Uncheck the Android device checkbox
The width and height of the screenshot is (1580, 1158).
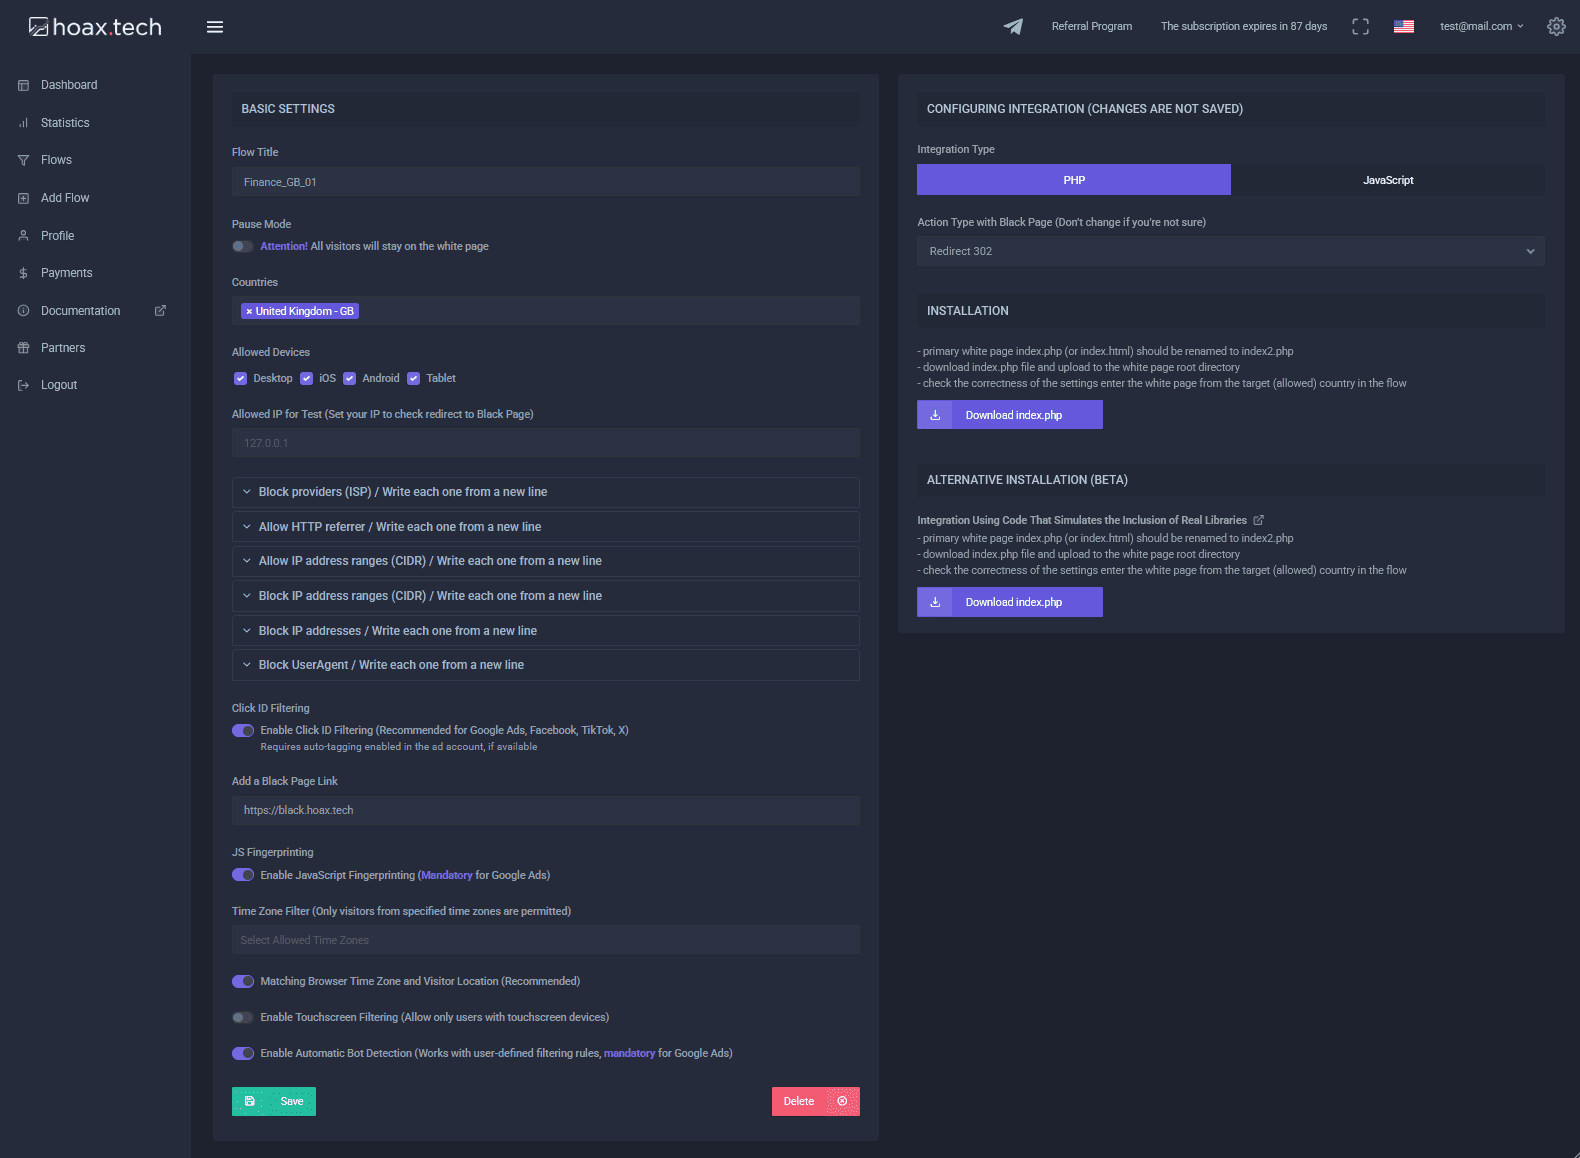(350, 378)
